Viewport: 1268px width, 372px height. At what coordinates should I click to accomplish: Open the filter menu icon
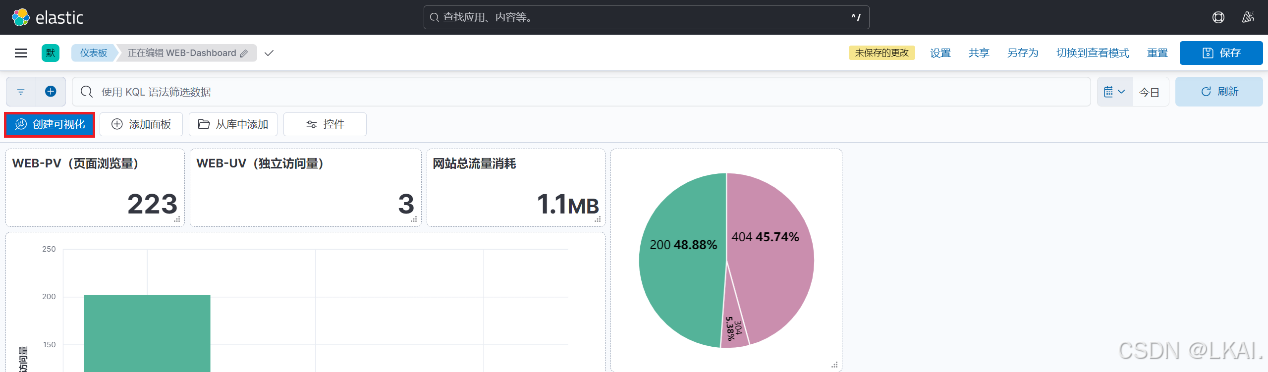point(21,91)
